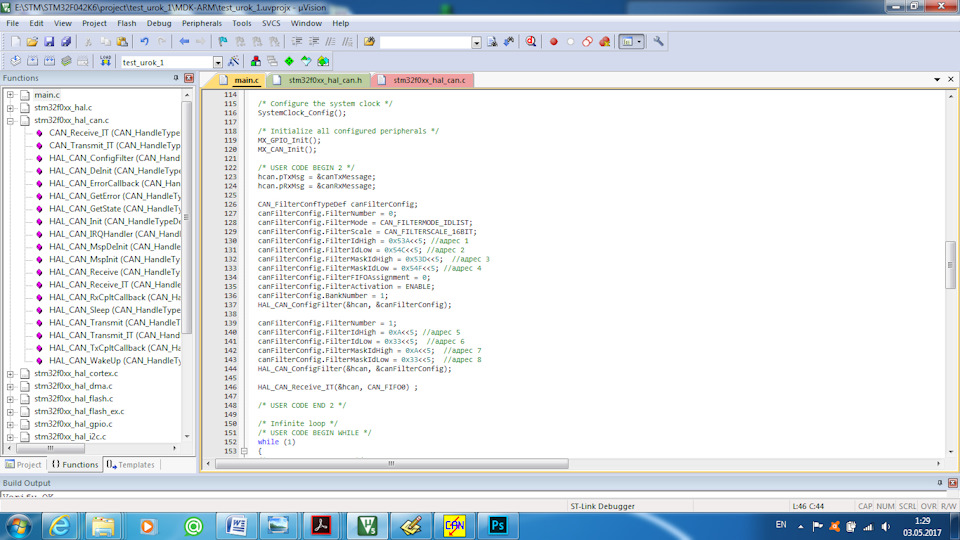Toggle the EN language indicator in tray
Screen dimensions: 960x540
781,524
